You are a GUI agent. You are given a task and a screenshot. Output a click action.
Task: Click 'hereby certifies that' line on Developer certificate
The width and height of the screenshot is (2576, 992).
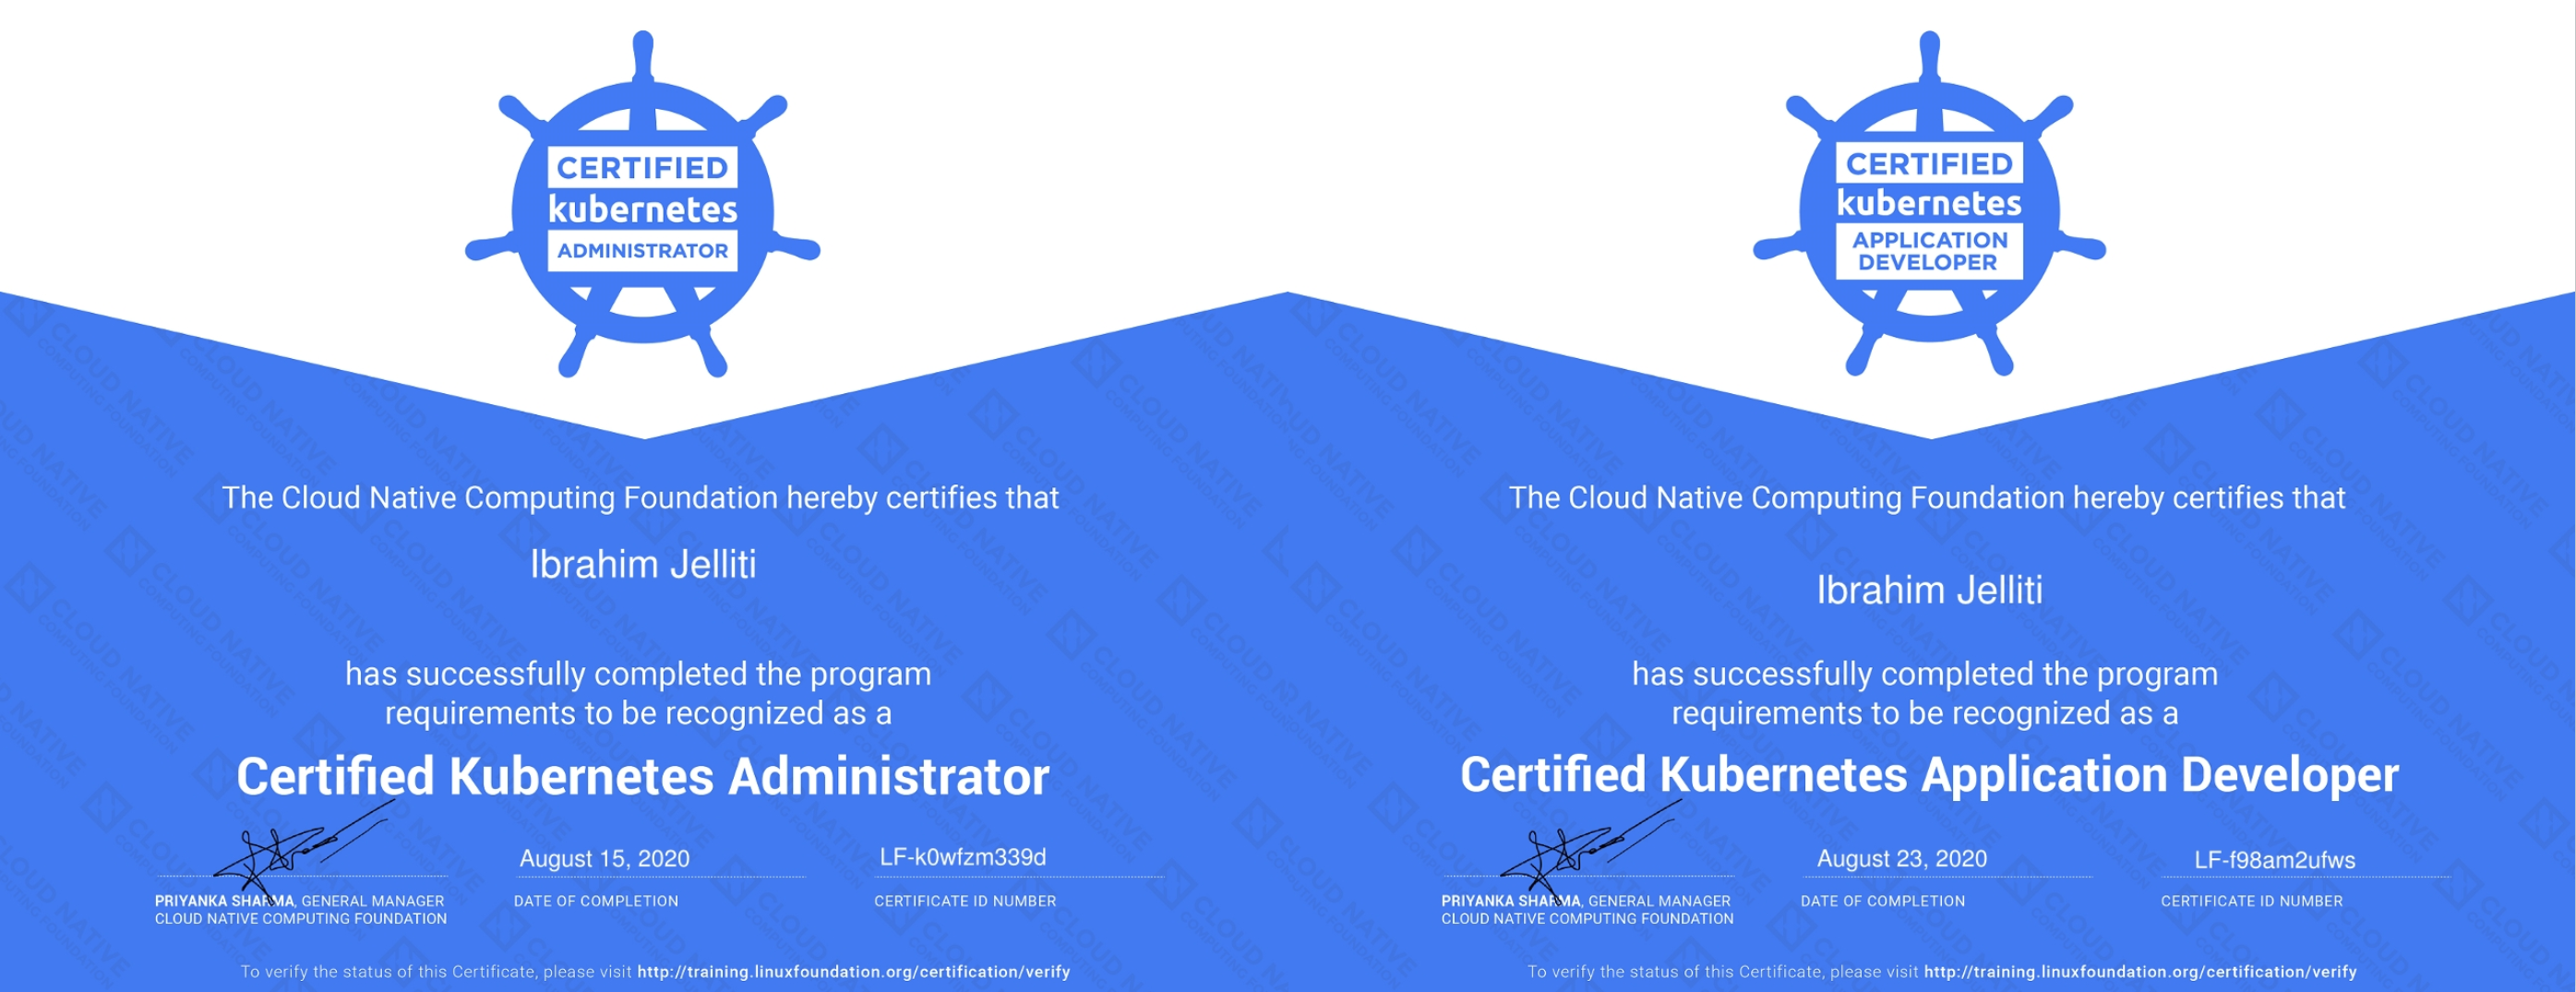pyautogui.click(x=1927, y=498)
